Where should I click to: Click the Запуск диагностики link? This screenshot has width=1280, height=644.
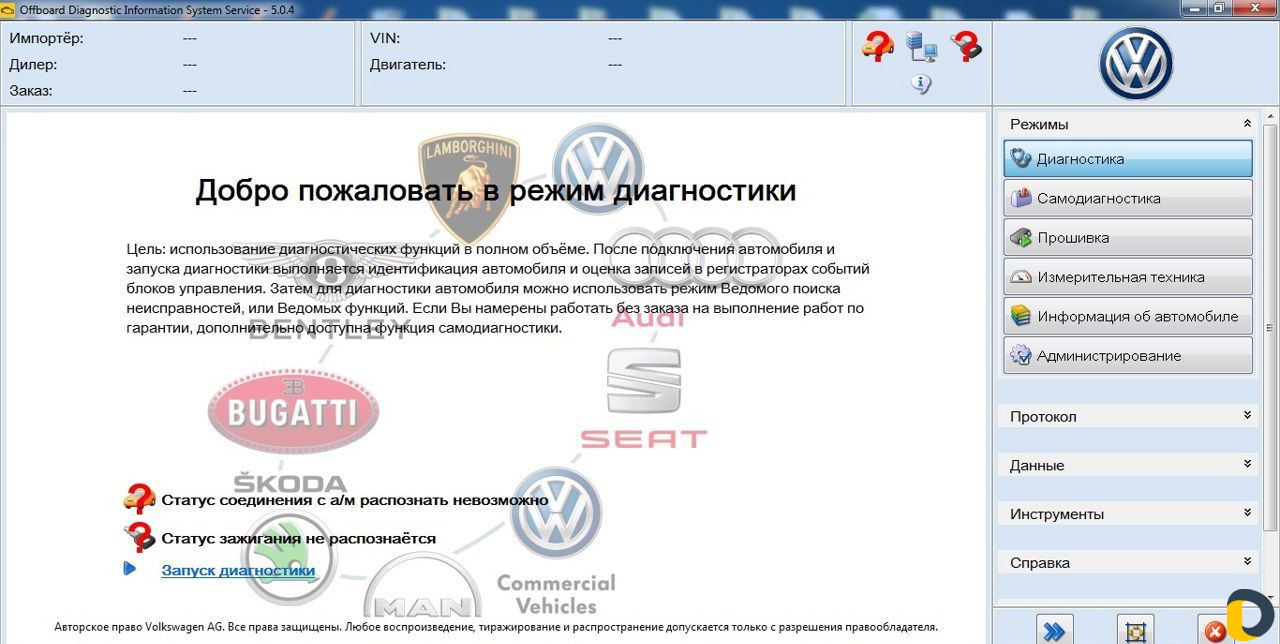238,571
